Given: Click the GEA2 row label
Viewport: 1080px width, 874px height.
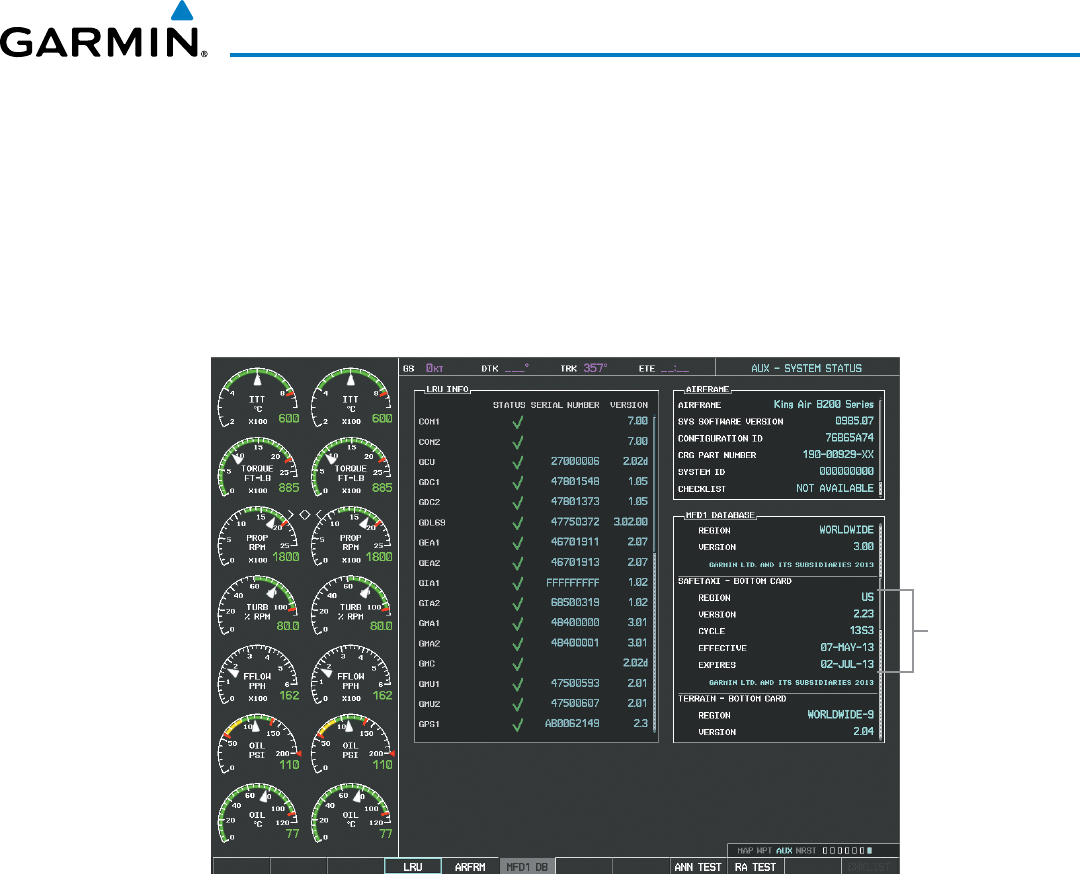Looking at the screenshot, I should 429,563.
